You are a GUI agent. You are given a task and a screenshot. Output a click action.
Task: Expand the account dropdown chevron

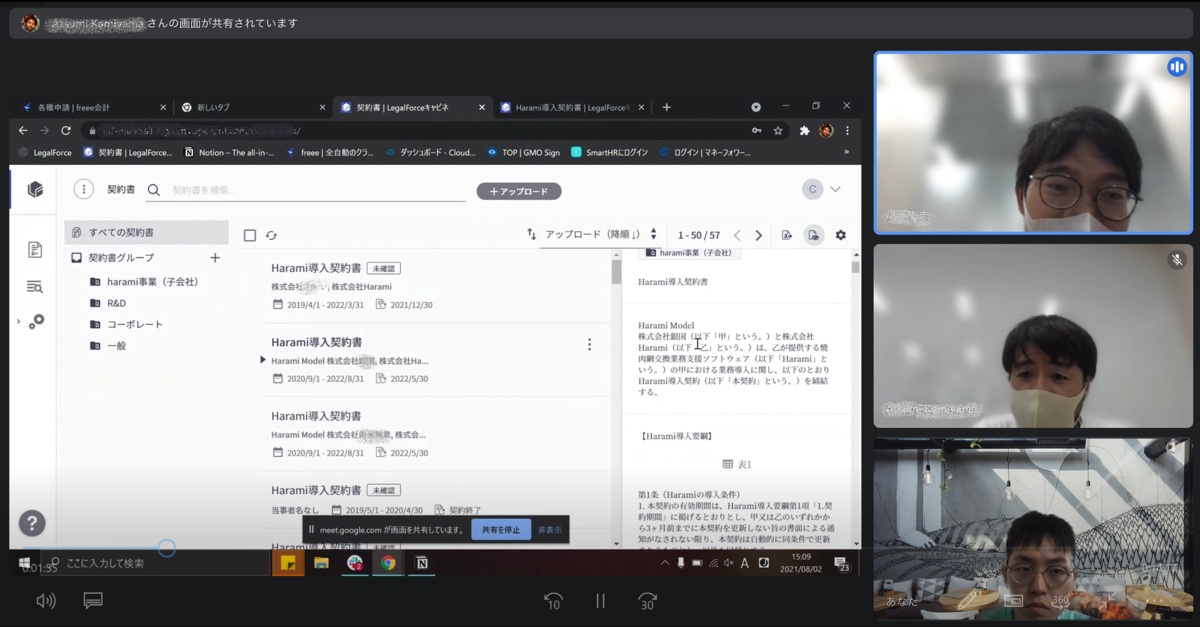pos(835,189)
